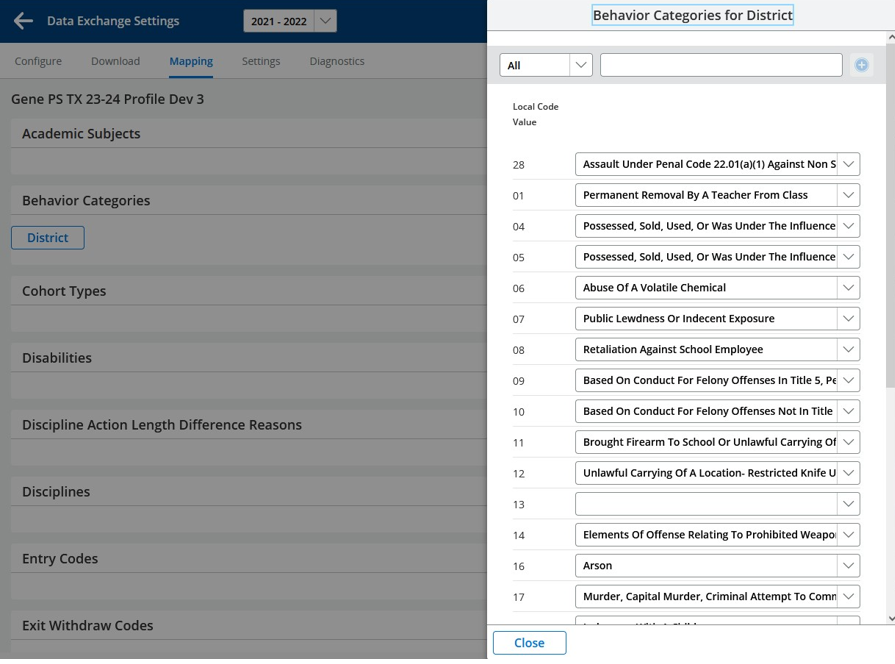The image size is (895, 664).
Task: Expand the Arson mapping dropdown
Action: coord(848,565)
